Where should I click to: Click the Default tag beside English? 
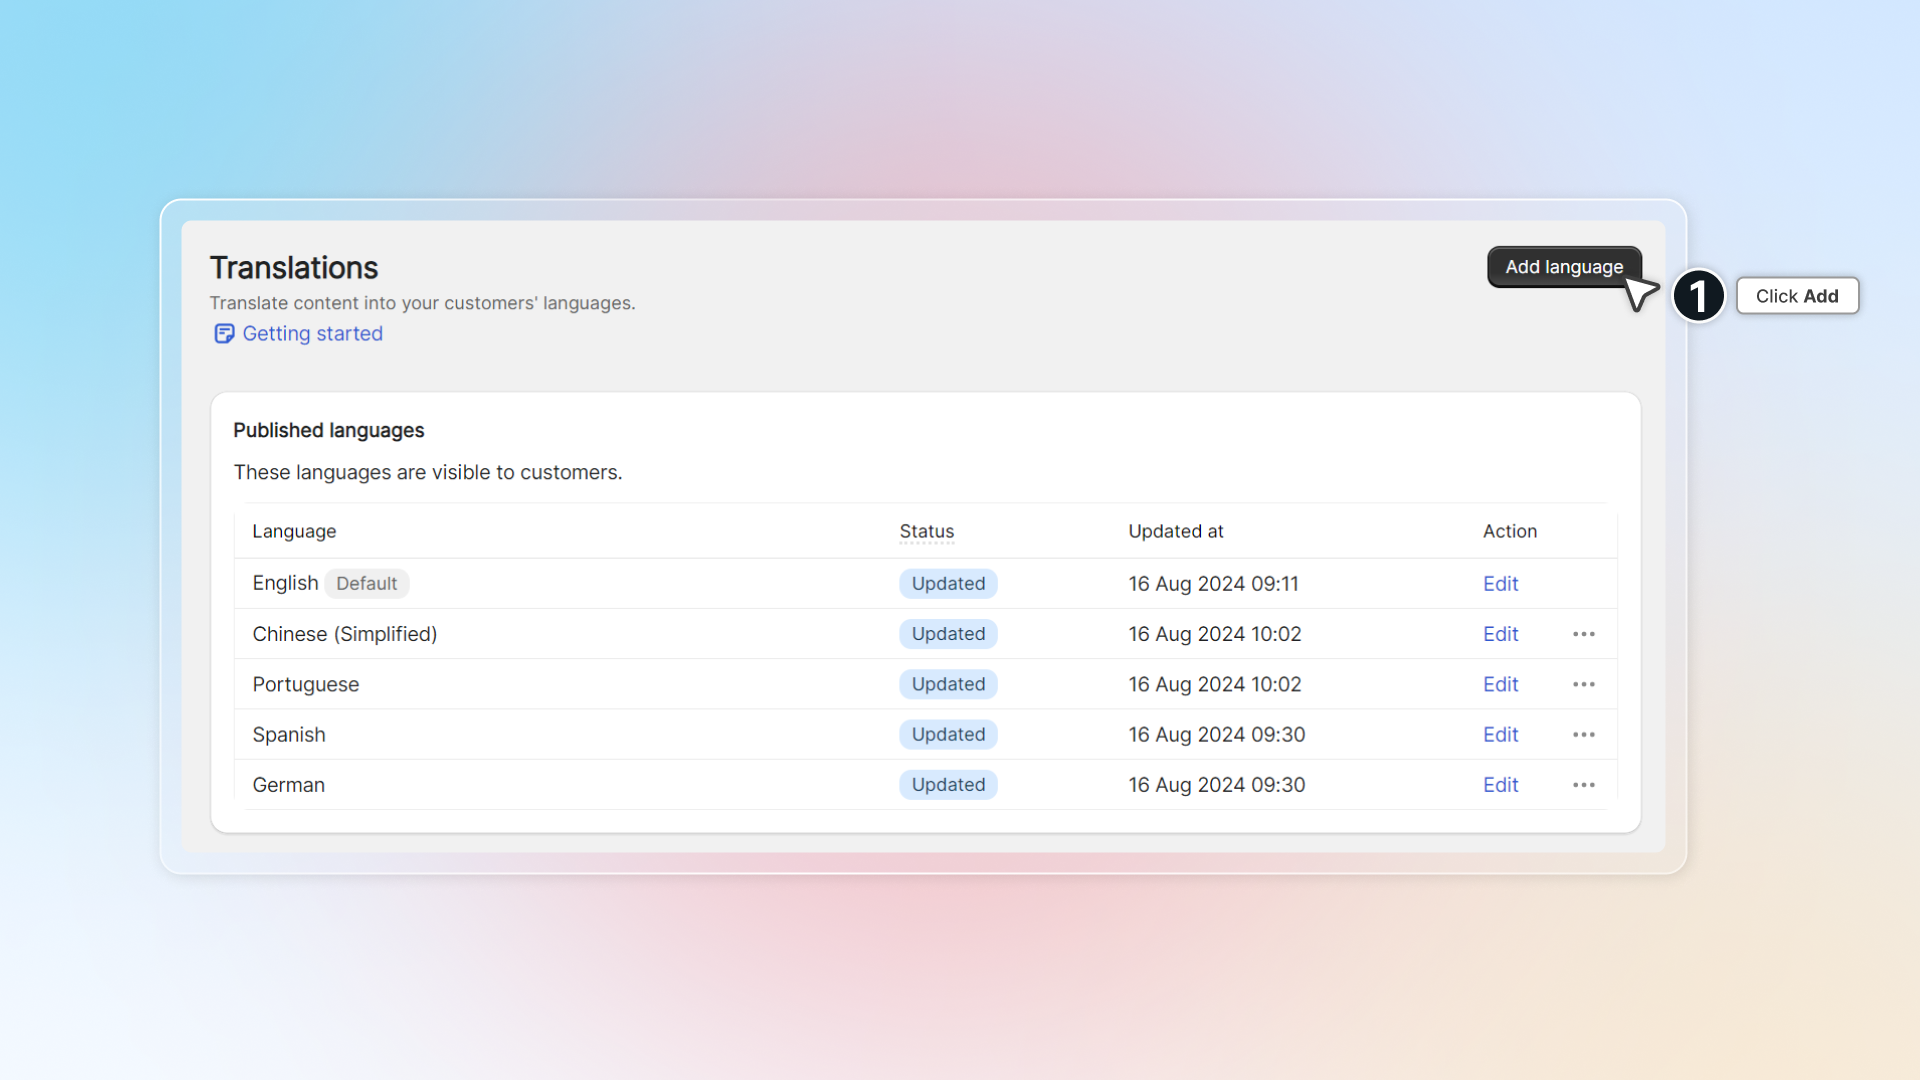[x=366, y=584]
